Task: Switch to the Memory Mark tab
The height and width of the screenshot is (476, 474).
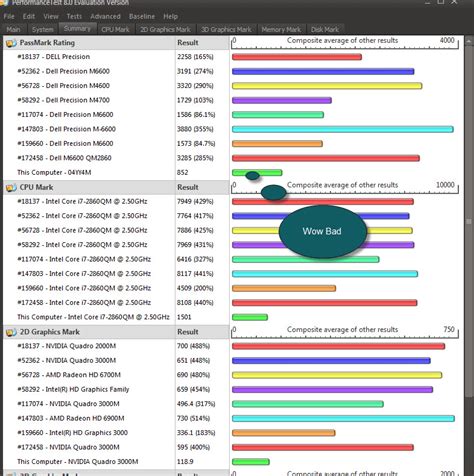Action: (281, 29)
